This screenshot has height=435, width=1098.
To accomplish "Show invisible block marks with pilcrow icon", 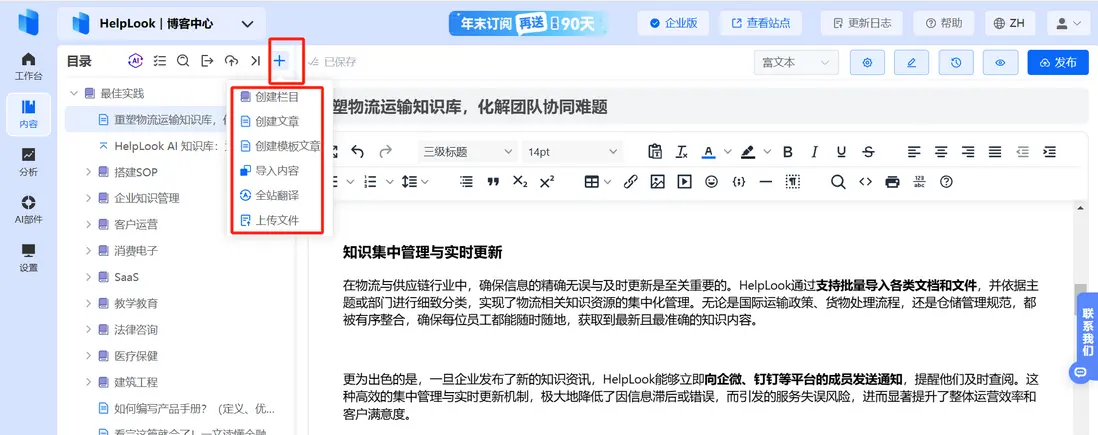I will (793, 181).
